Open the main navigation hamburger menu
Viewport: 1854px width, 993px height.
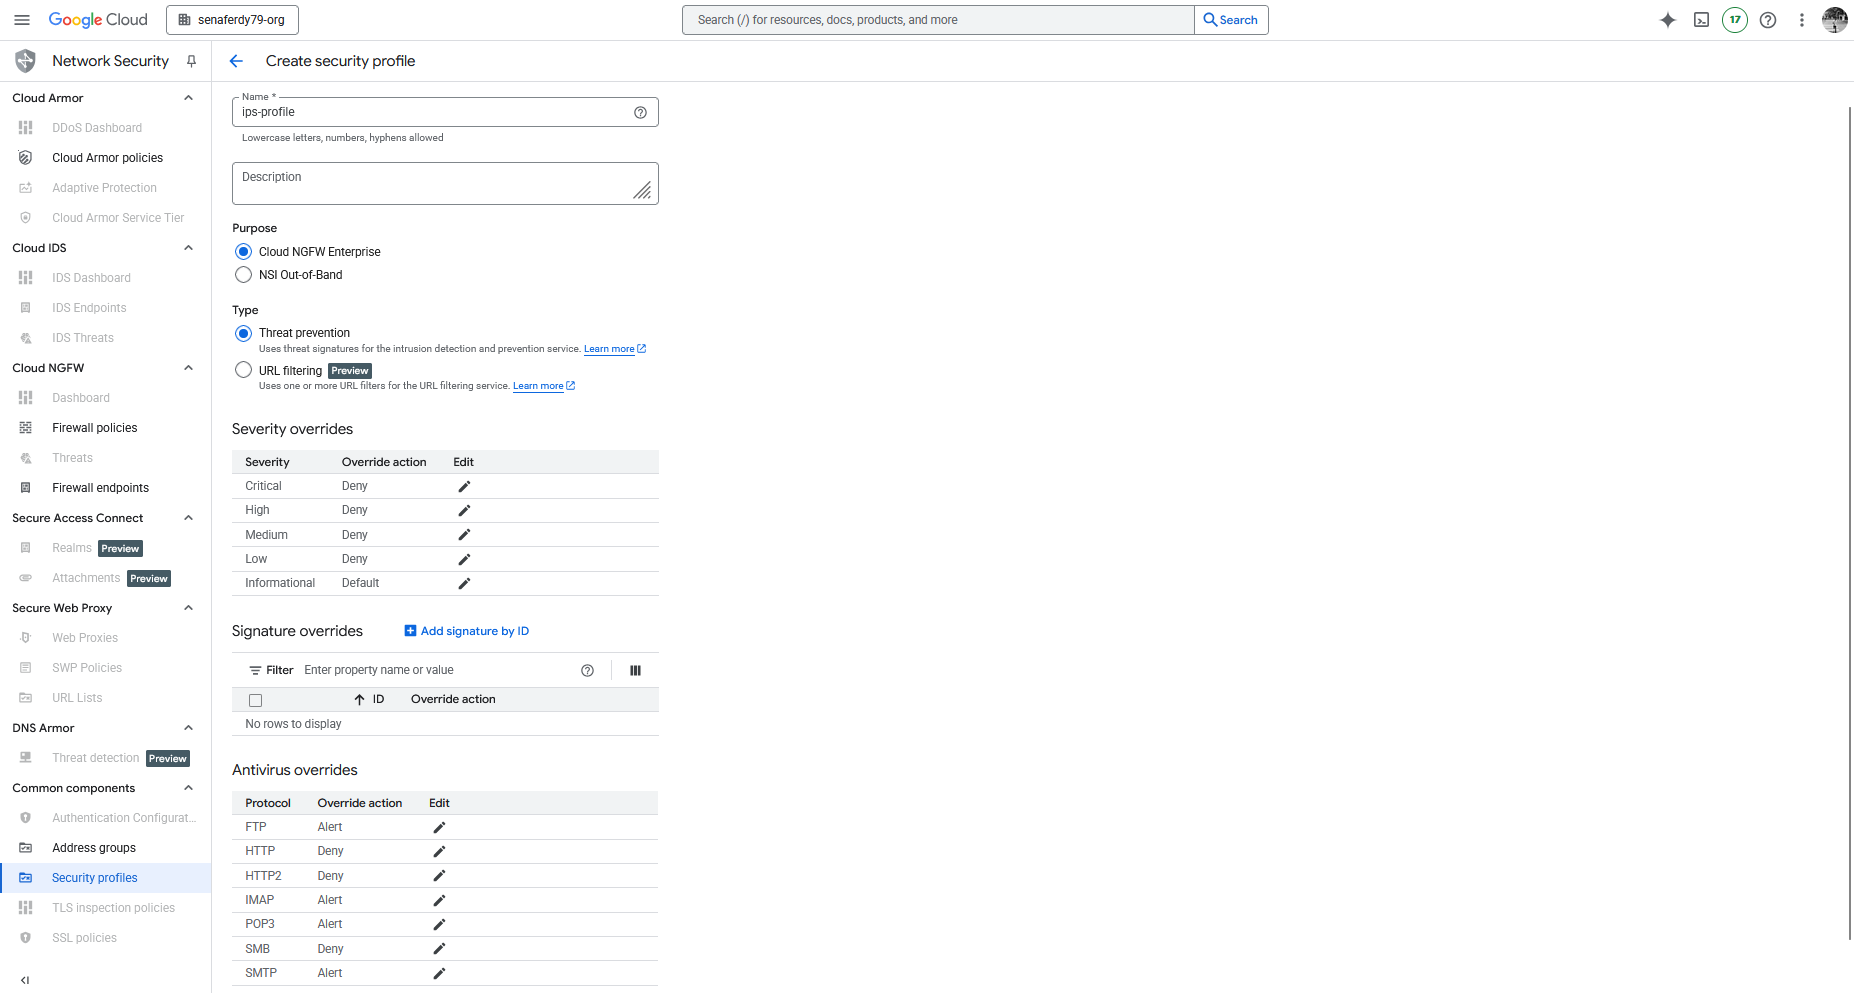pyautogui.click(x=22, y=20)
